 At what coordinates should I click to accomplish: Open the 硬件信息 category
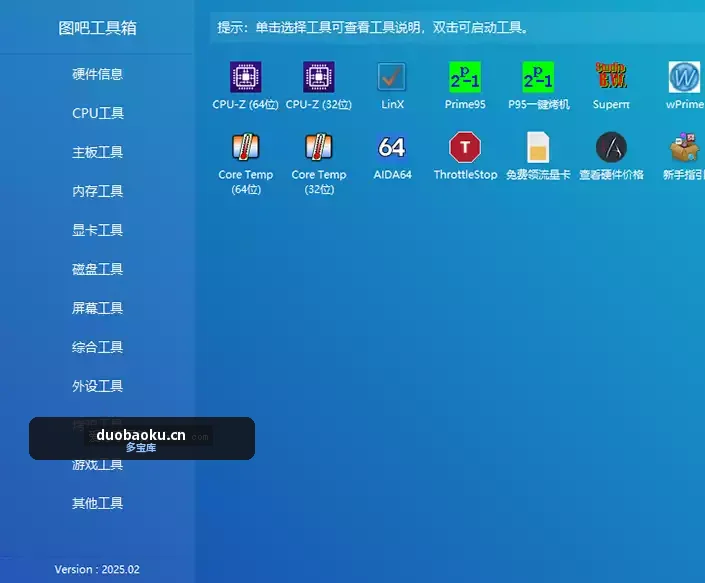point(98,74)
